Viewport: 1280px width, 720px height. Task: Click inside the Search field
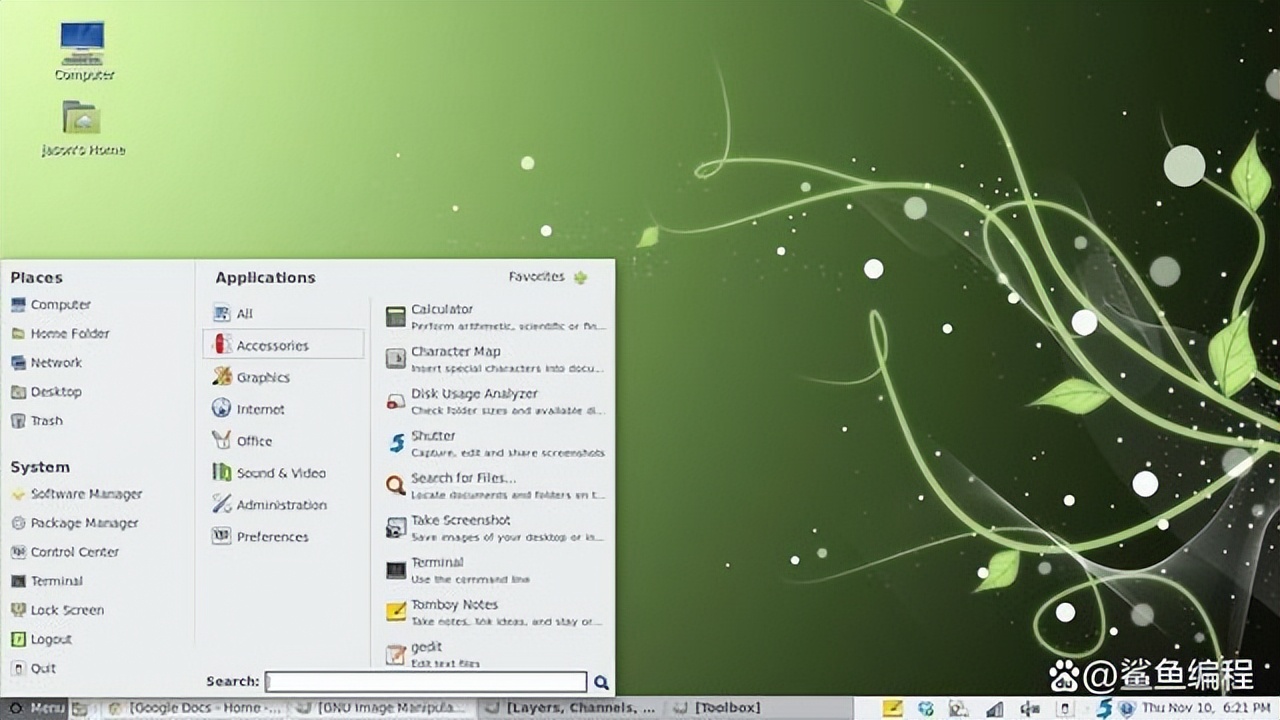(425, 681)
